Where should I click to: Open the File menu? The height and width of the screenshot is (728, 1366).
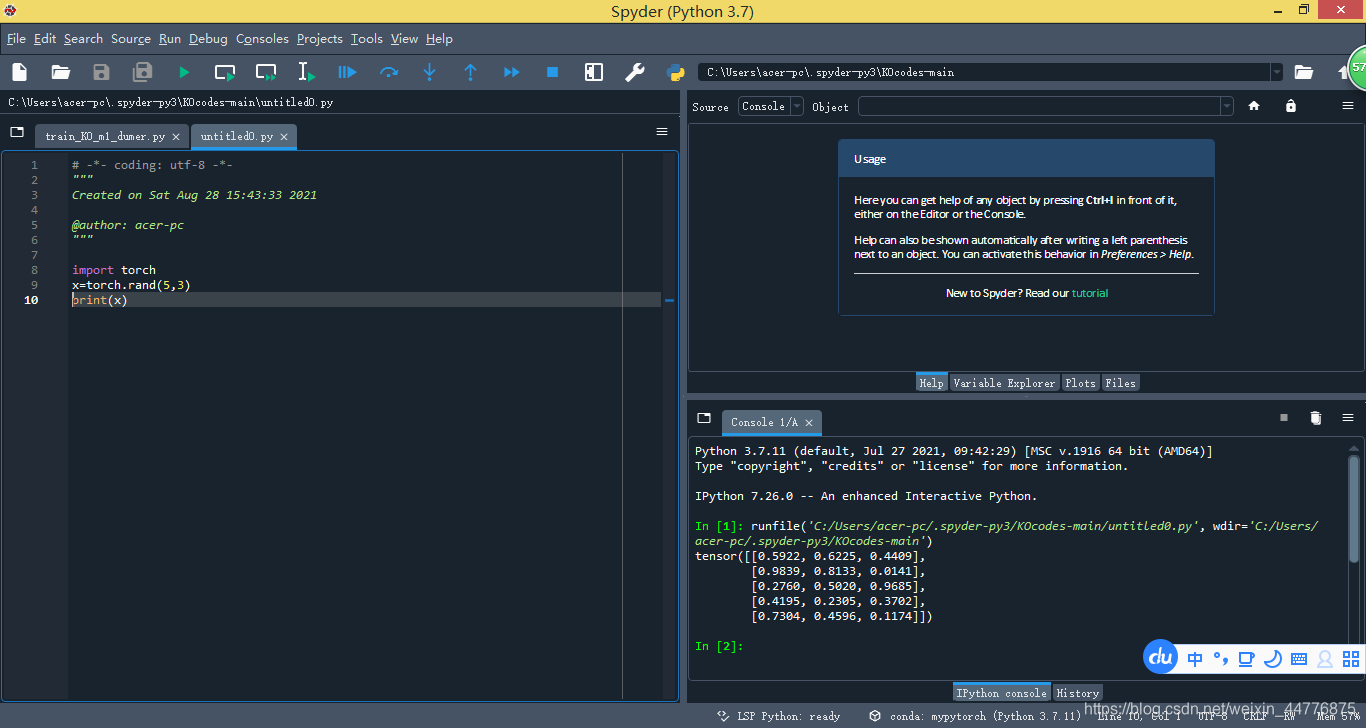16,39
